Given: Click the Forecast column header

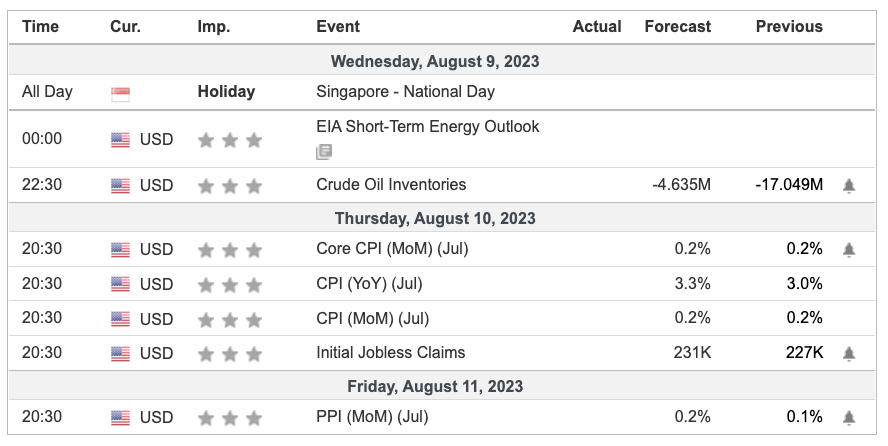Looking at the screenshot, I should tap(678, 27).
